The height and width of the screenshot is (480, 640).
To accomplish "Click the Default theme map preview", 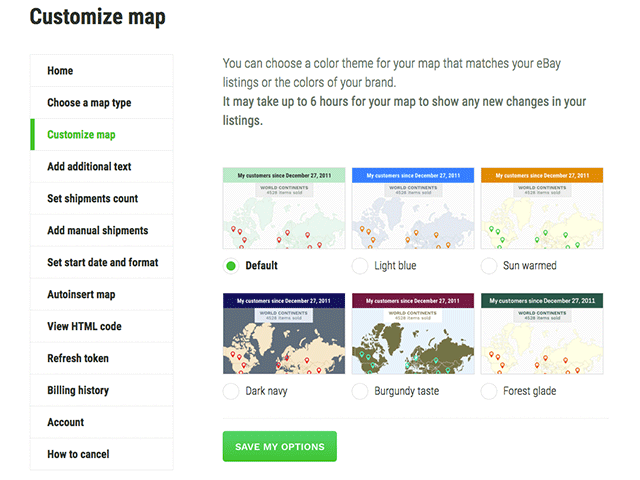I will pyautogui.click(x=284, y=209).
